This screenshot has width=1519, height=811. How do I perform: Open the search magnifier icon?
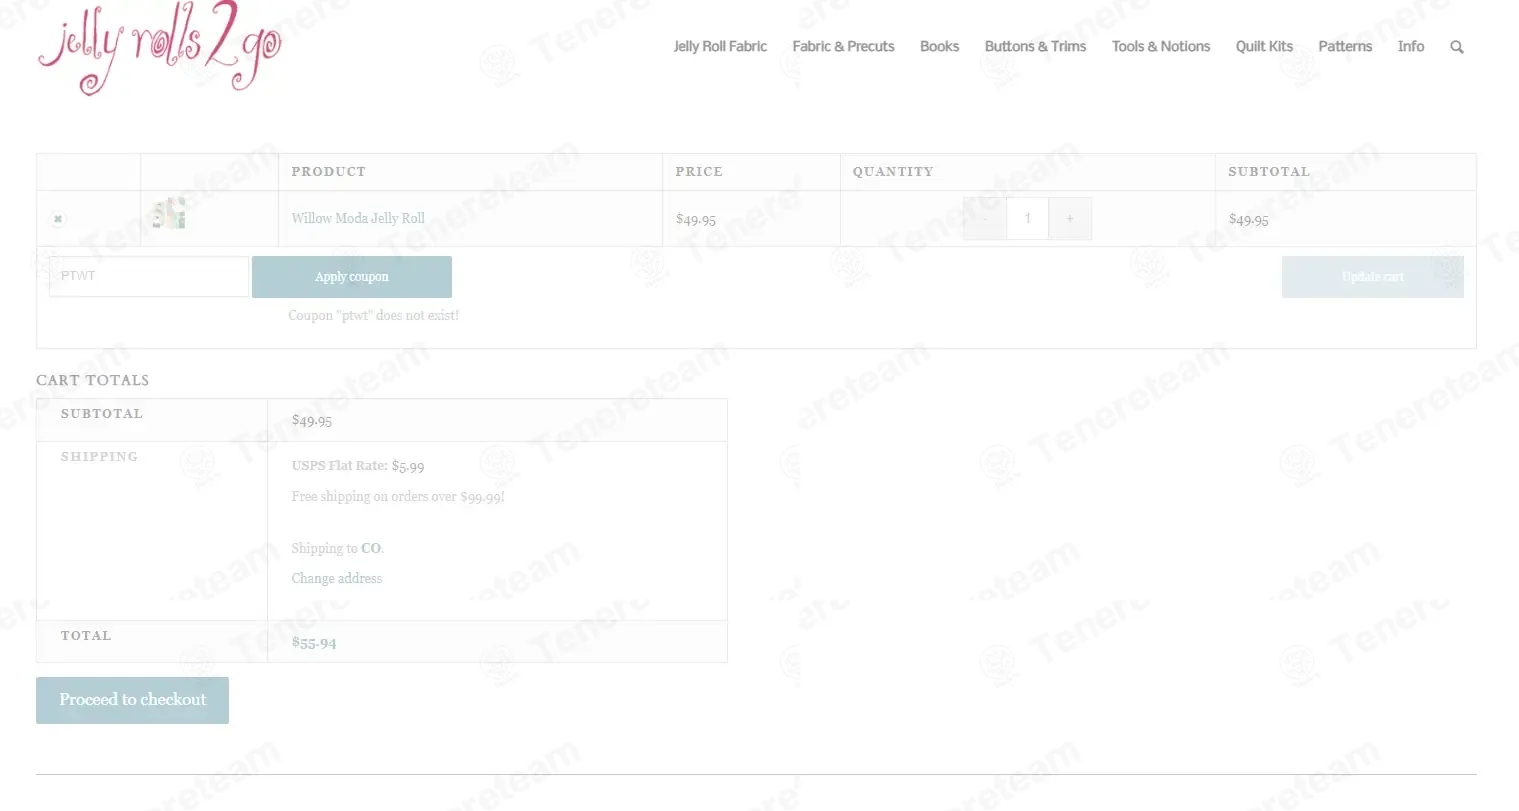[1457, 47]
